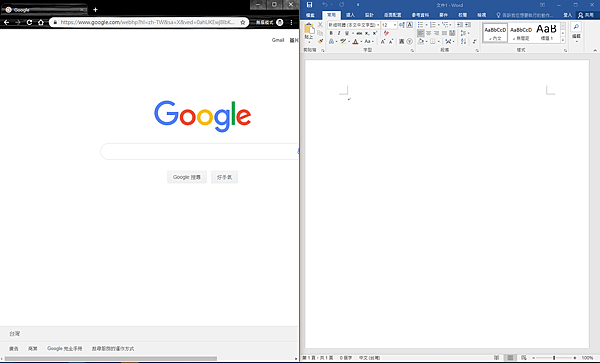Image resolution: width=600 pixels, height=363 pixels.
Task: Switch to the Mailings tab in Word
Action: [443, 15]
